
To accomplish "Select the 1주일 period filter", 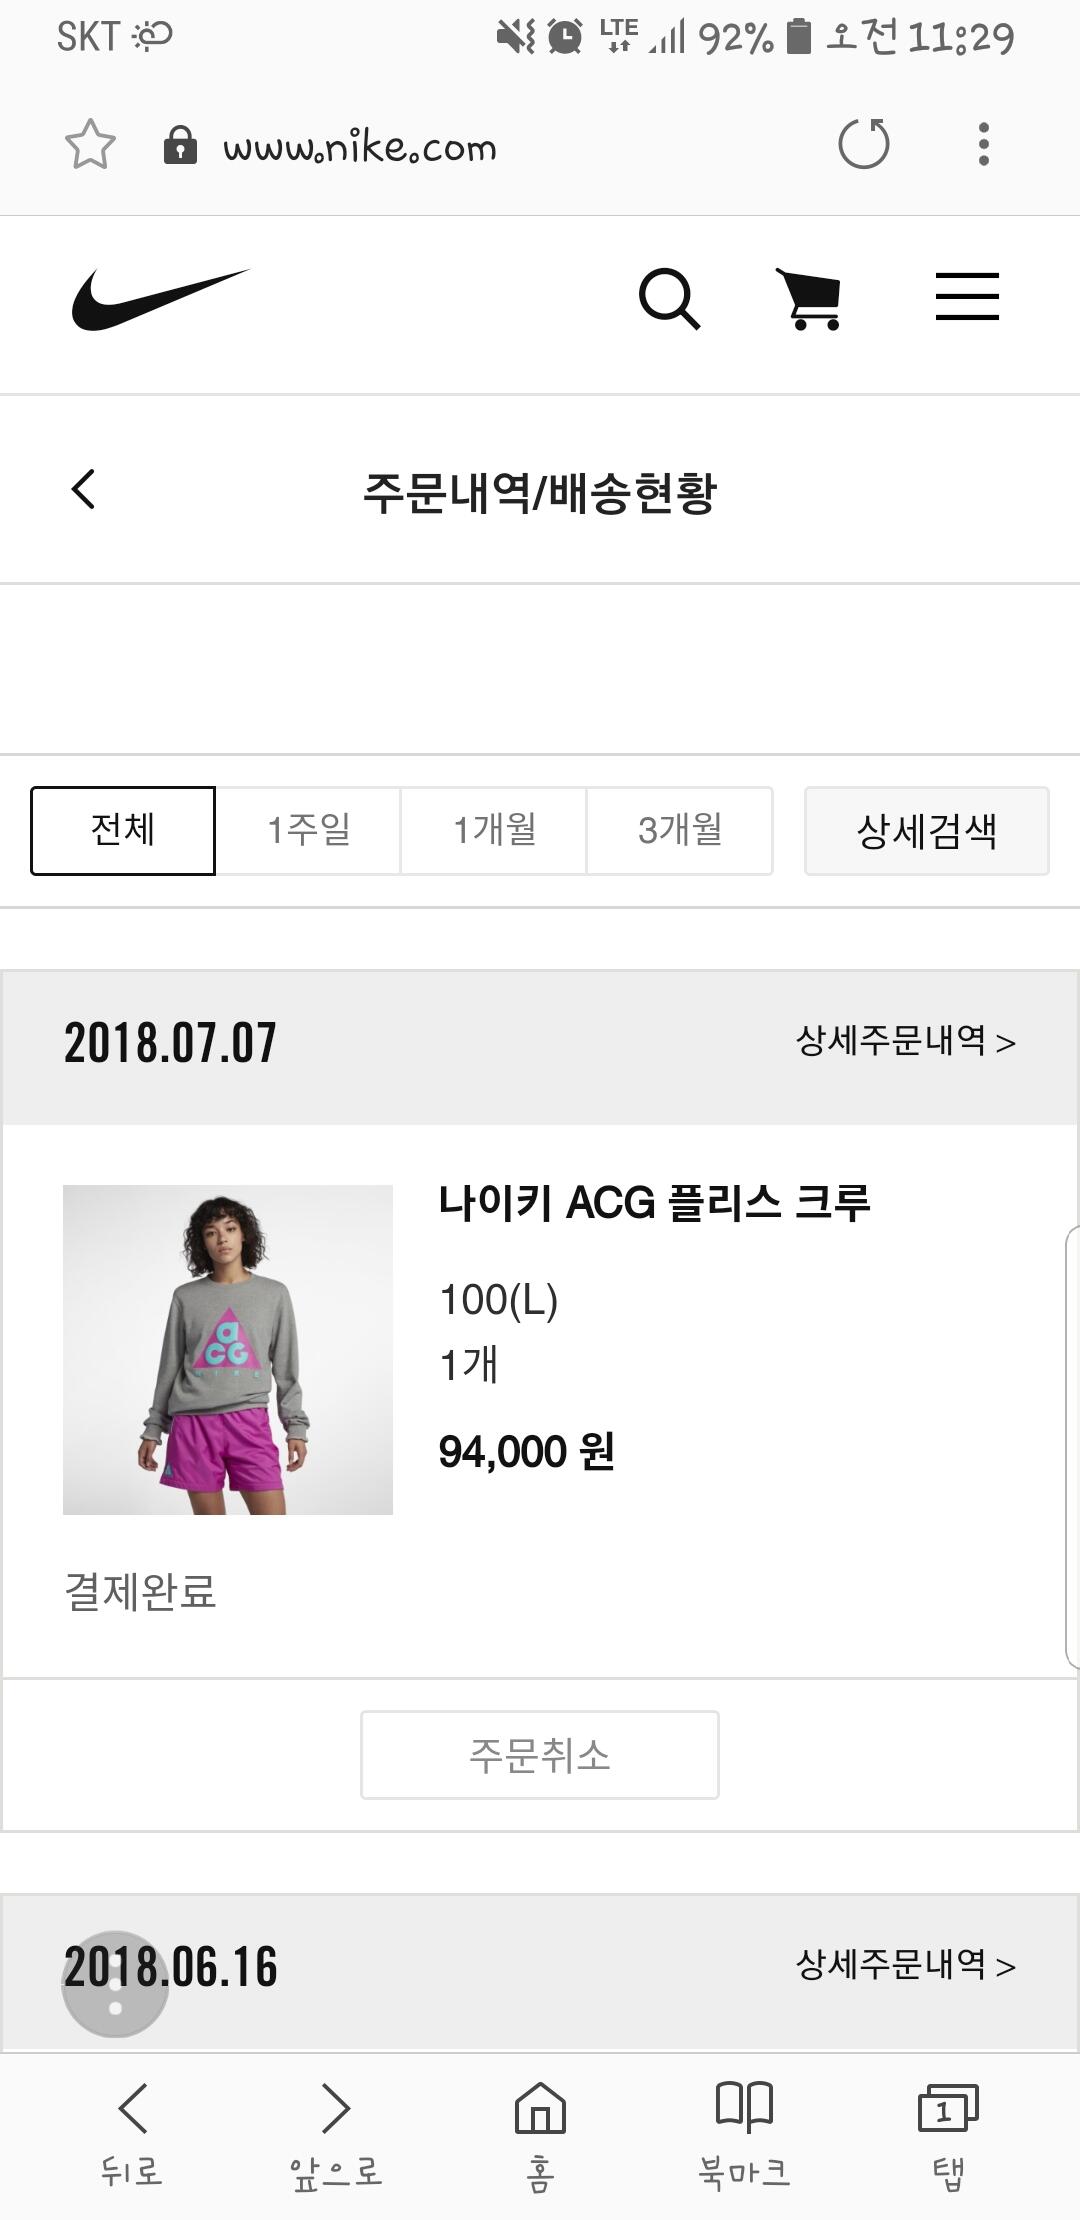I will [308, 831].
